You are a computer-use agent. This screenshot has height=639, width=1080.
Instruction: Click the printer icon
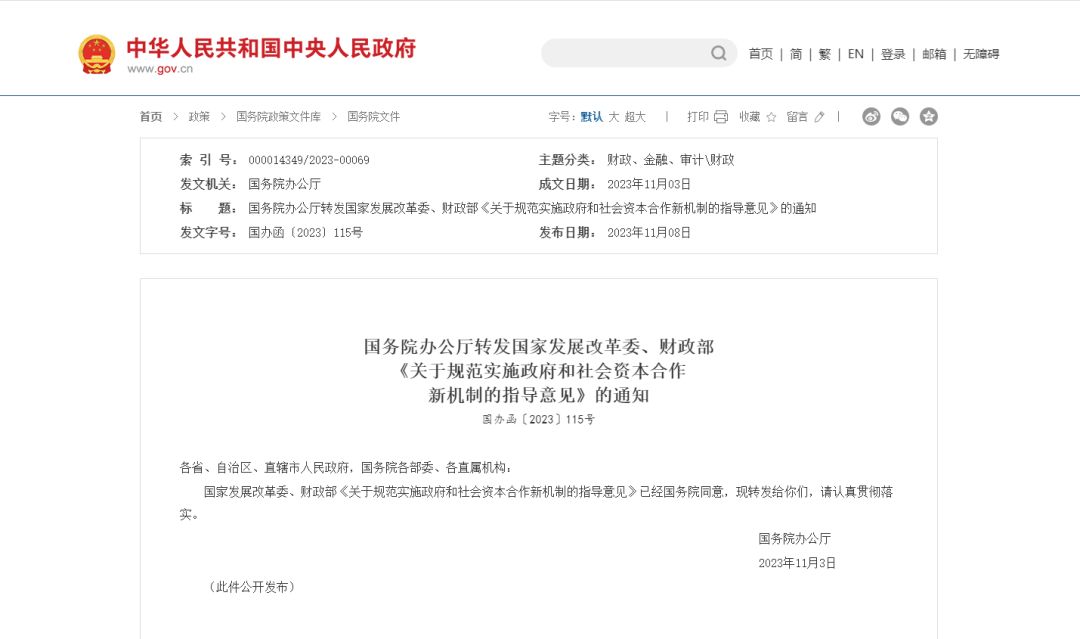pyautogui.click(x=721, y=116)
